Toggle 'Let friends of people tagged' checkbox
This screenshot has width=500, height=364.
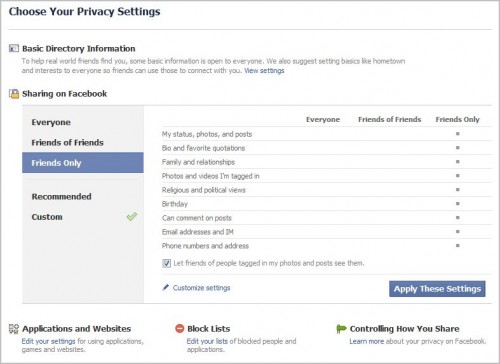pos(166,263)
